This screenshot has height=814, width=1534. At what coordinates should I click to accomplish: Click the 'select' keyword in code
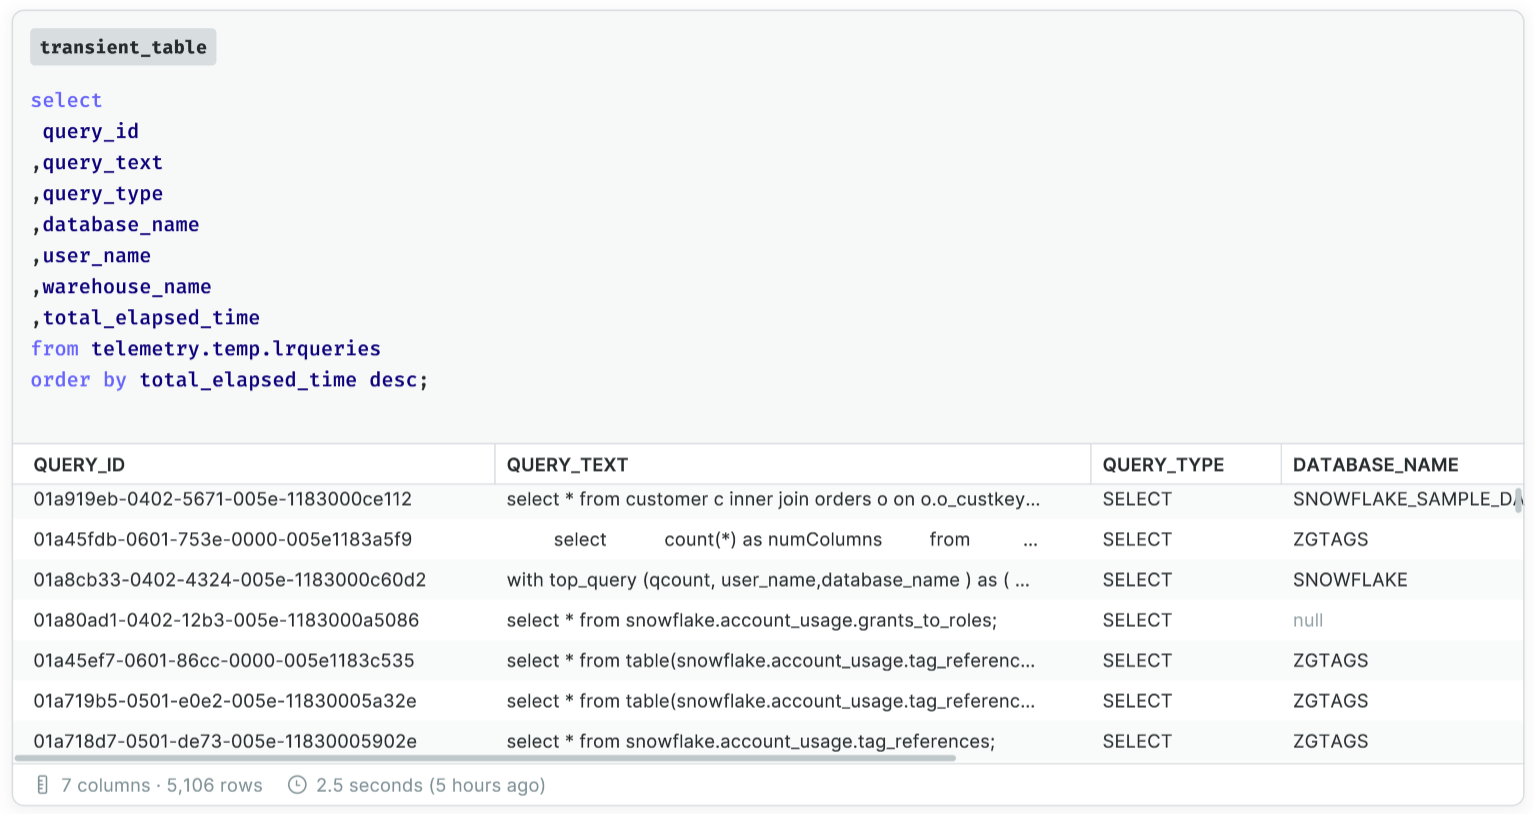66,100
